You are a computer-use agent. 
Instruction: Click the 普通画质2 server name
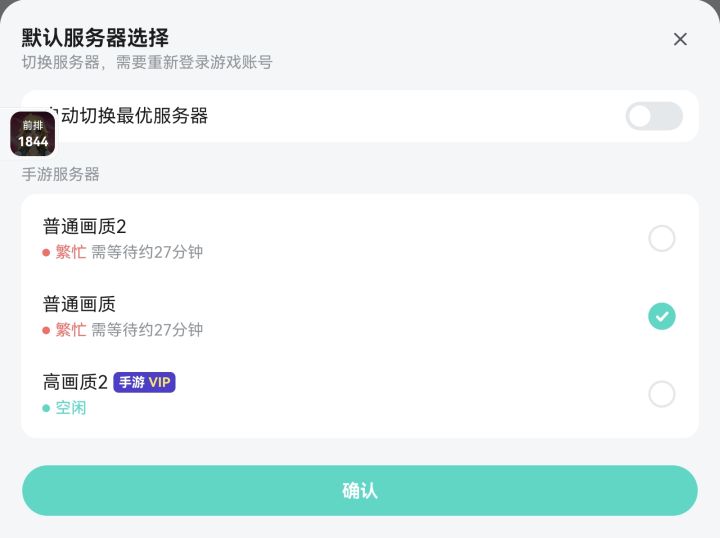pos(84,226)
